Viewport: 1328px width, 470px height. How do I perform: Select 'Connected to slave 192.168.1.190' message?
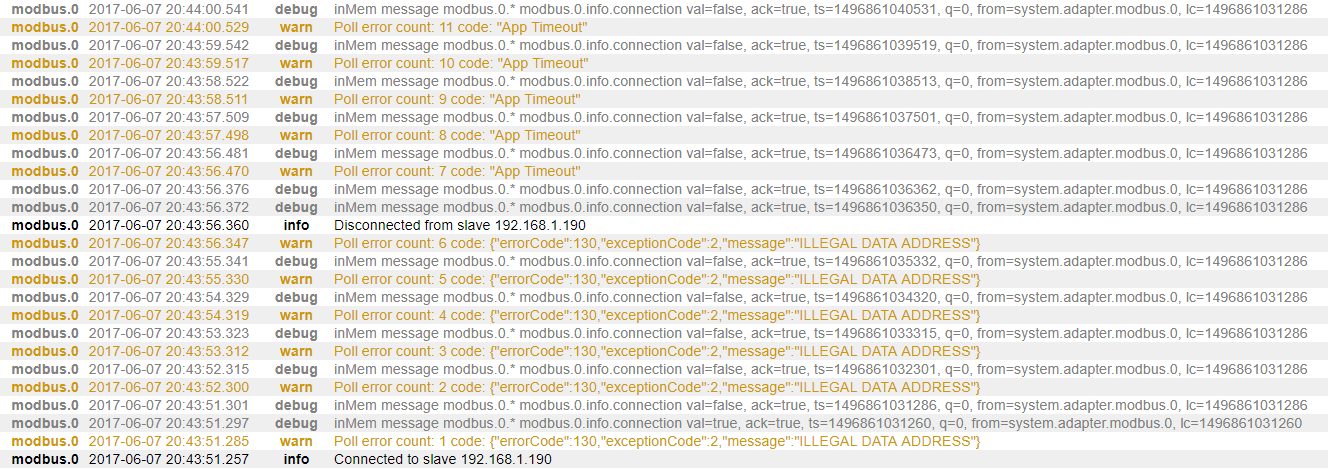pos(443,459)
